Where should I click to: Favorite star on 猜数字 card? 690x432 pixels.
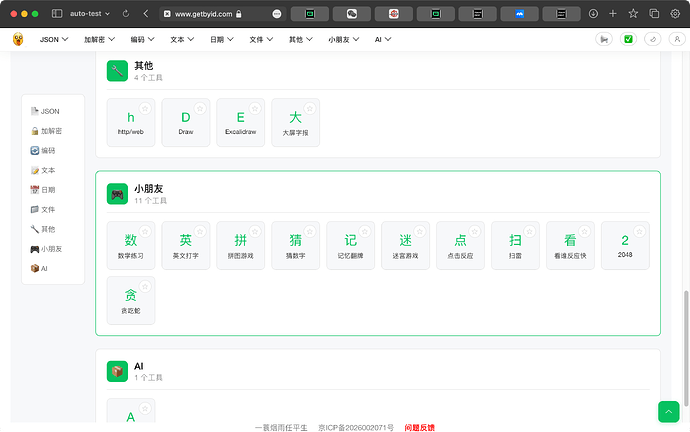coord(310,231)
